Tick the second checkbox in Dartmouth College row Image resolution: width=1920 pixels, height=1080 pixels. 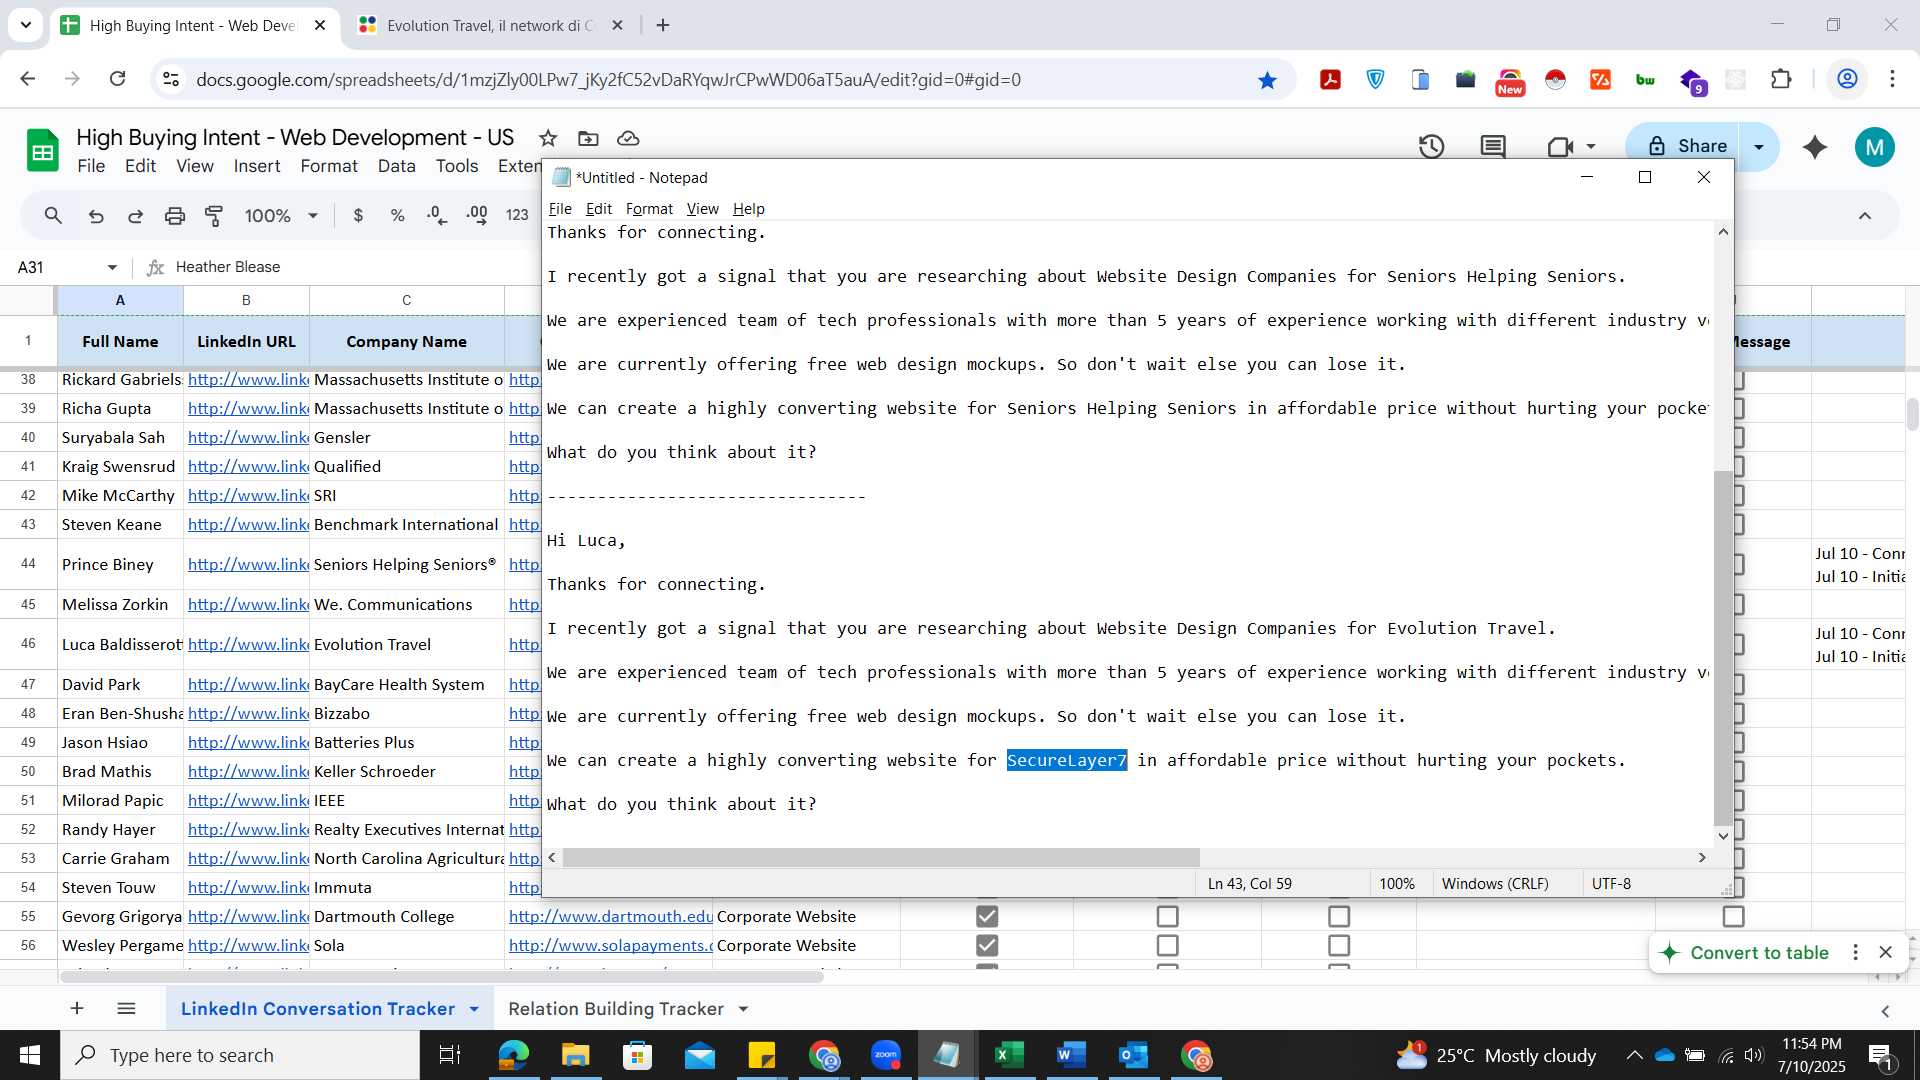[1167, 916]
